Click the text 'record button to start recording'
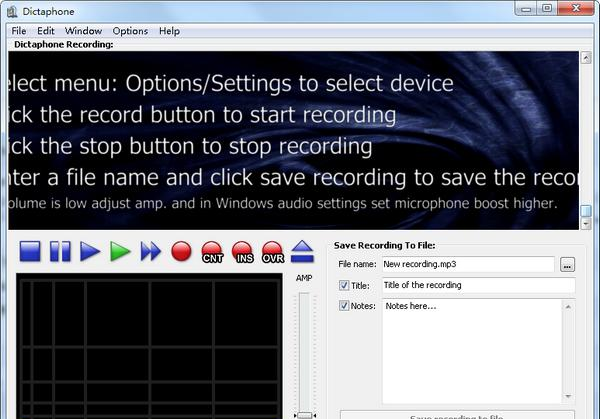The width and height of the screenshot is (600, 419). (x=238, y=115)
